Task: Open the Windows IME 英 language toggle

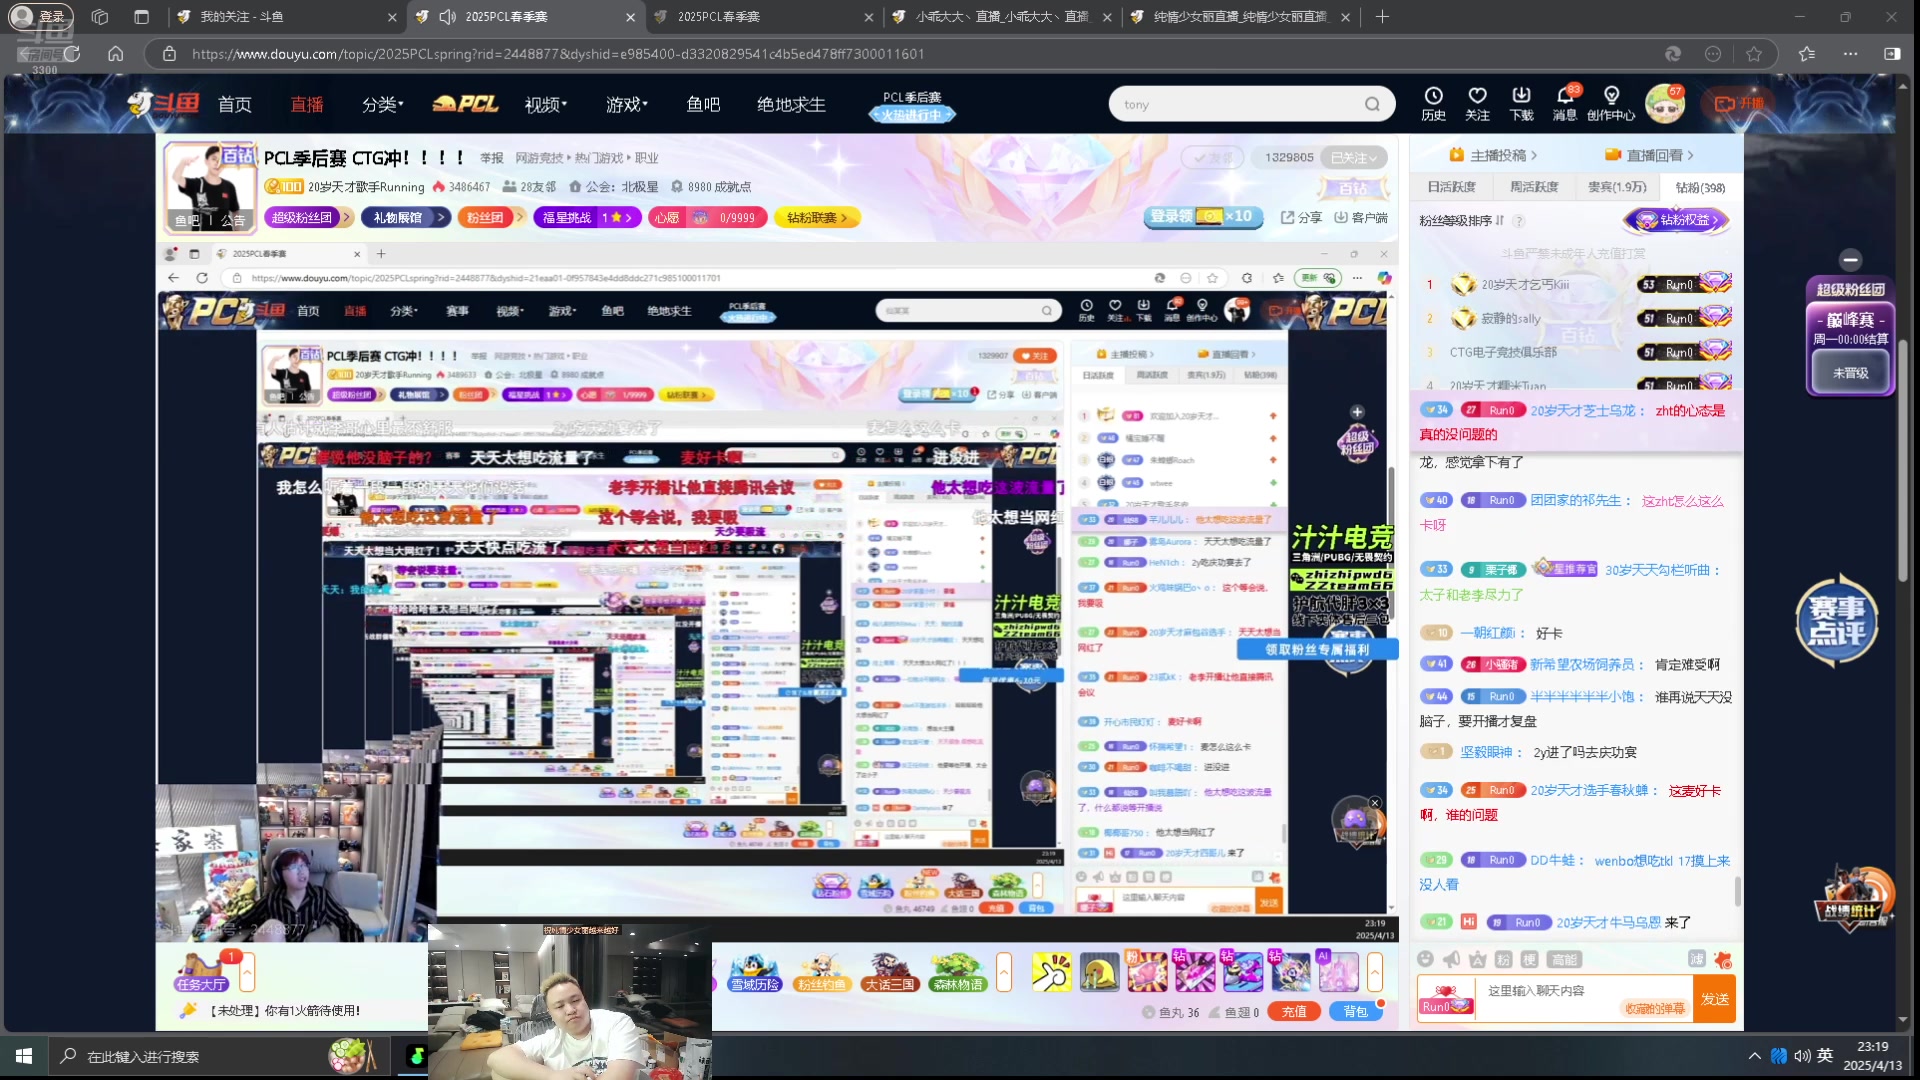Action: click(1825, 1056)
